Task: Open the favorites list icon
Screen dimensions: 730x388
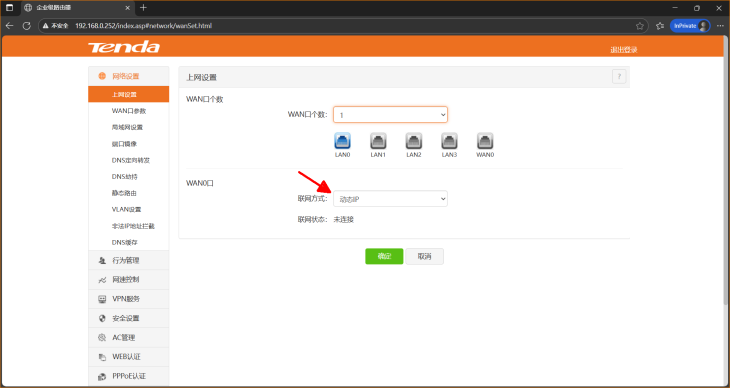Action: [660, 26]
